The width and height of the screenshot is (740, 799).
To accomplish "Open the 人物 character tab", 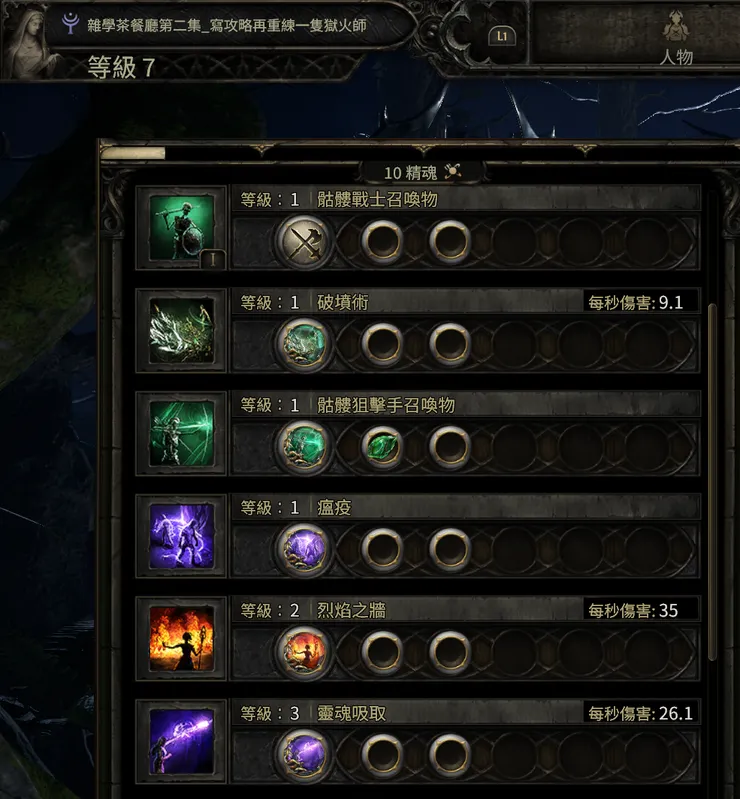I will 676,38.
